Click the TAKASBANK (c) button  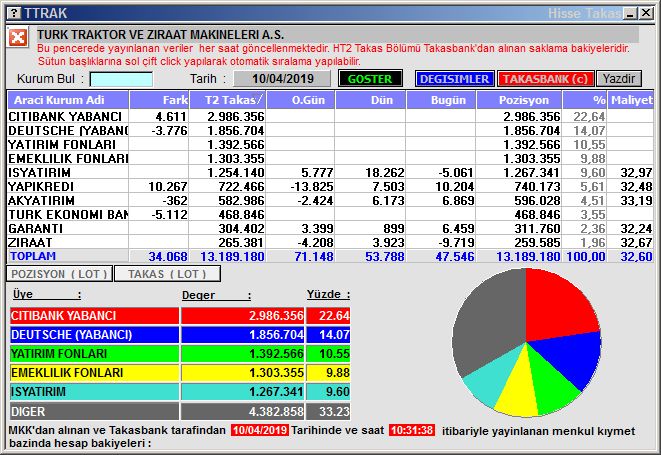545,79
